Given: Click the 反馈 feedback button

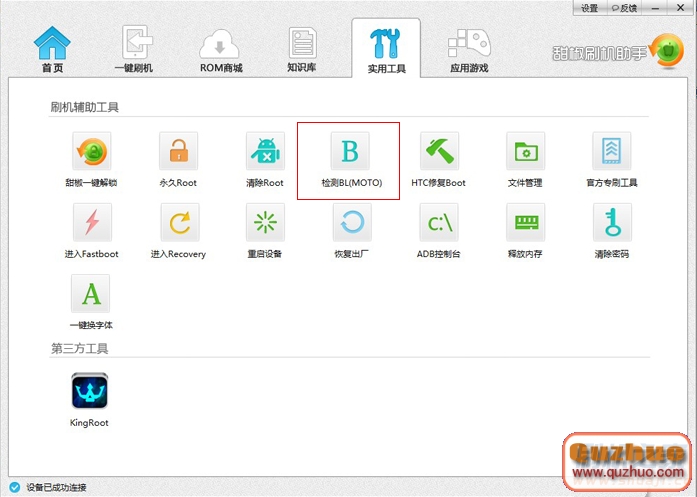Looking at the screenshot, I should point(625,8).
